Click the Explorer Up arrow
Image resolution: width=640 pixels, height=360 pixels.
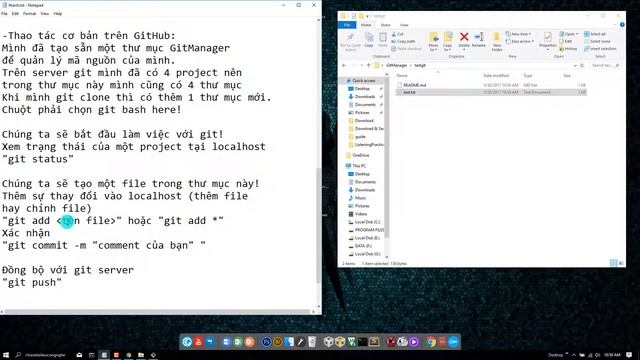[x=369, y=66]
